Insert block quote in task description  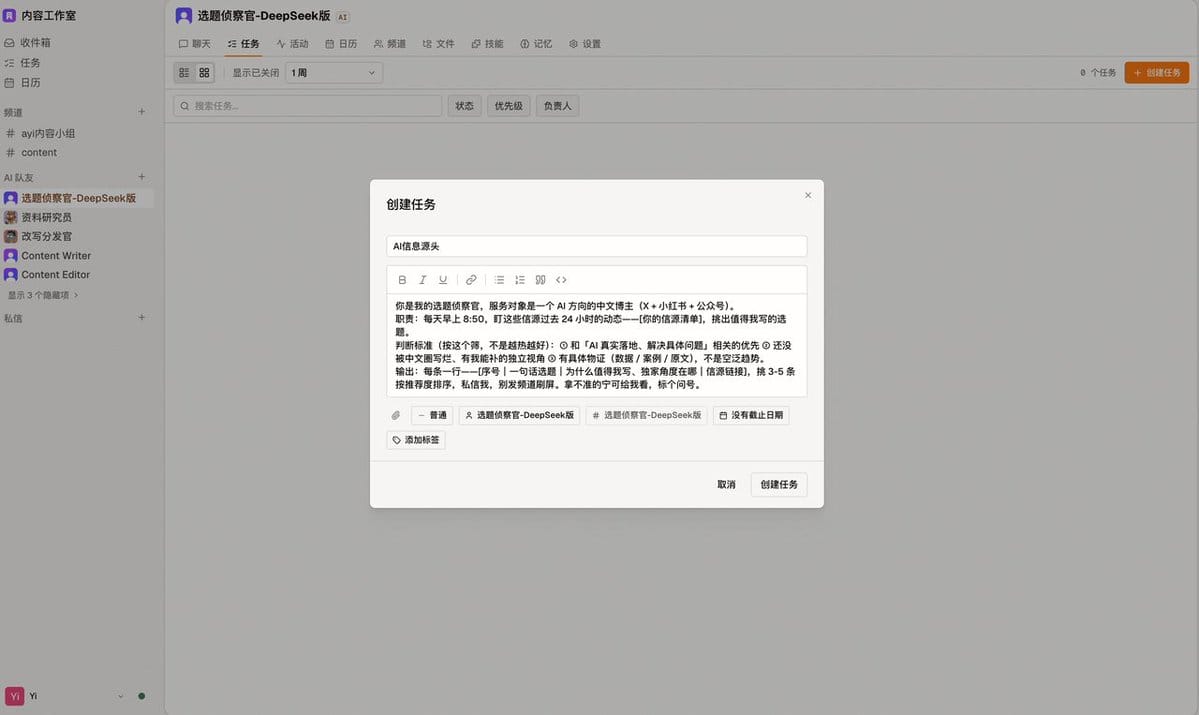click(x=541, y=280)
